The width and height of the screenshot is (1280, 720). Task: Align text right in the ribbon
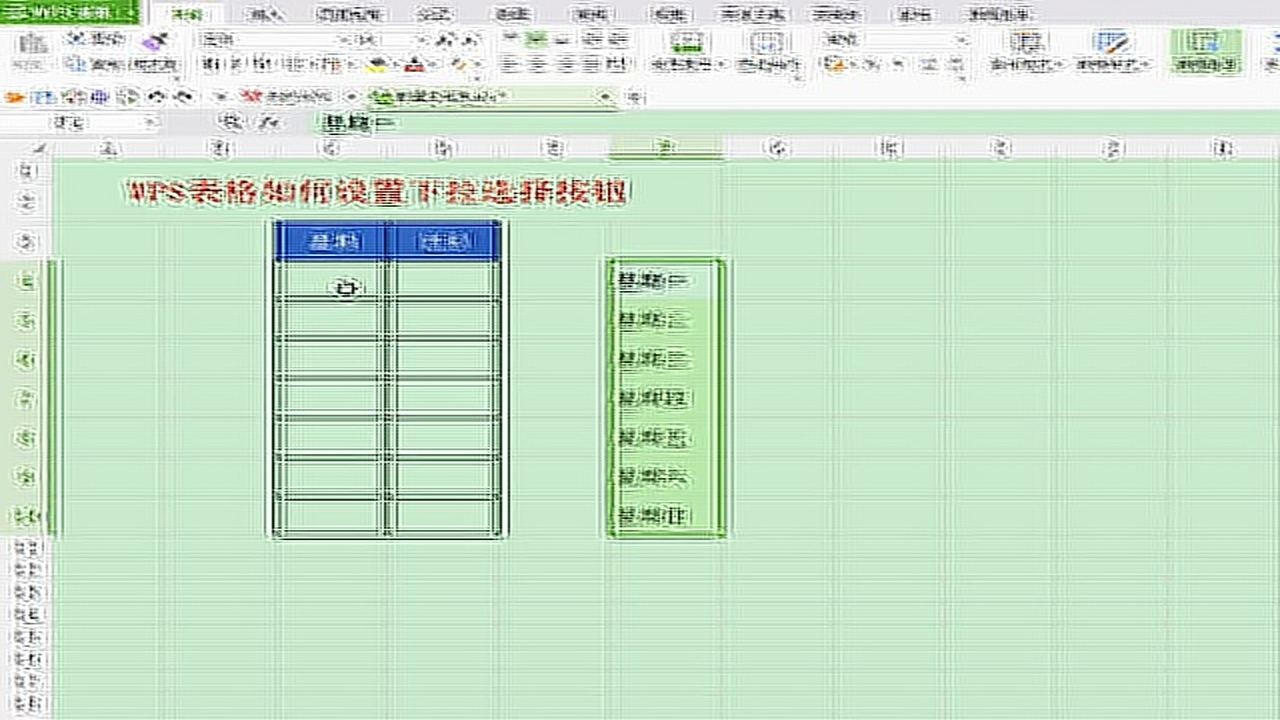[565, 64]
